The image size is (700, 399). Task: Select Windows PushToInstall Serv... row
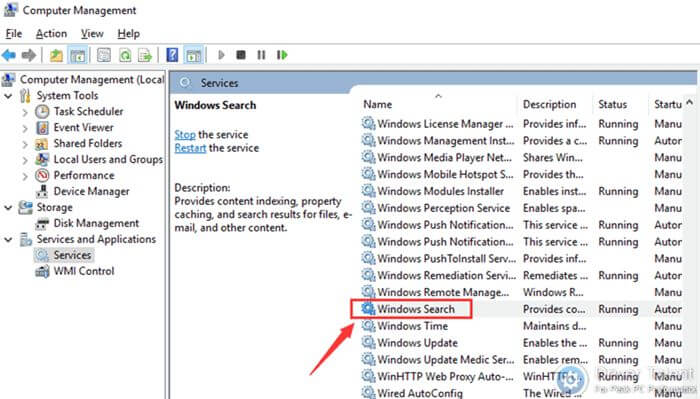point(521,258)
